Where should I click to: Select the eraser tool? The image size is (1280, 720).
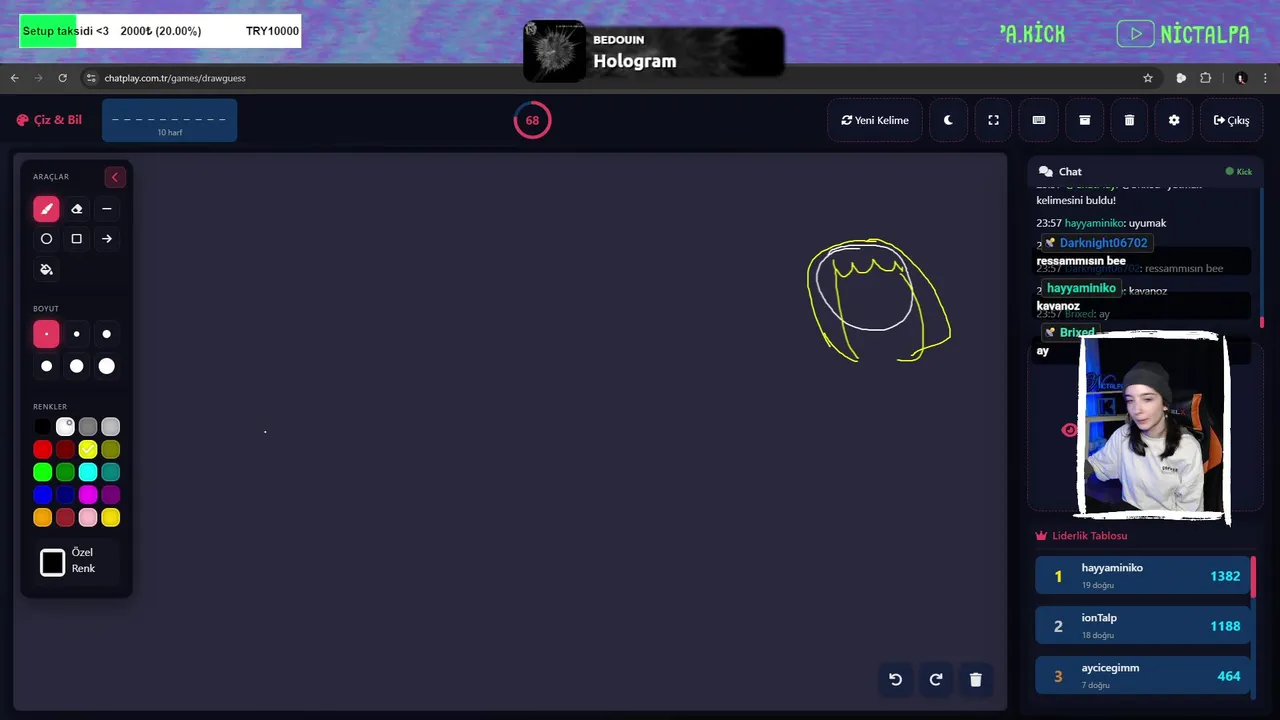[76, 209]
